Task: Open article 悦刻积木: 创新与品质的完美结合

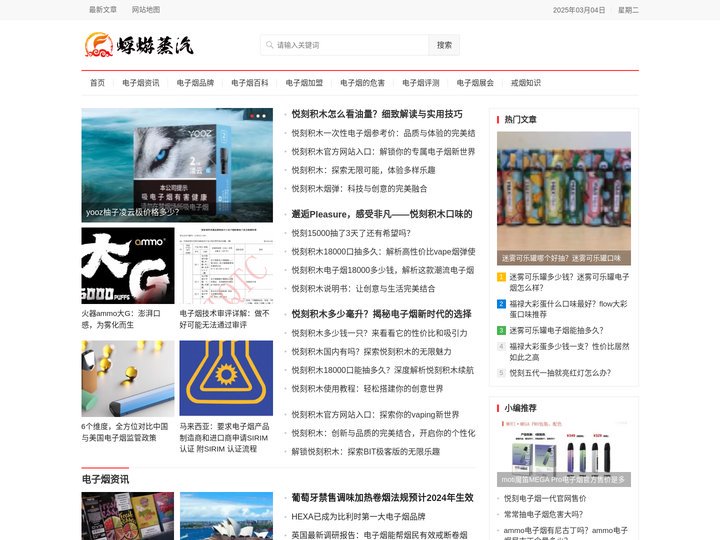Action: [383, 433]
